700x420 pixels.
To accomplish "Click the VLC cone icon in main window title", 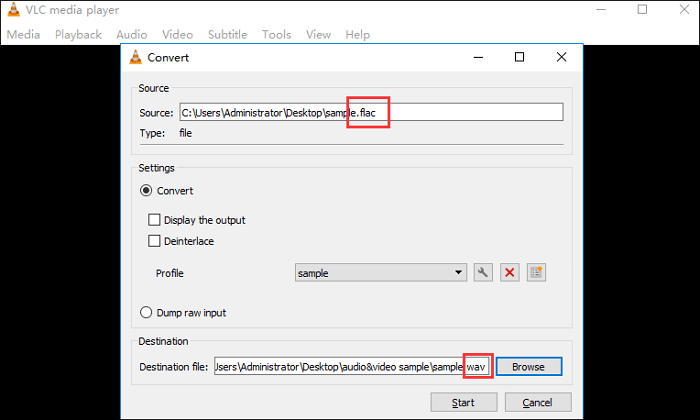I will 11,11.
